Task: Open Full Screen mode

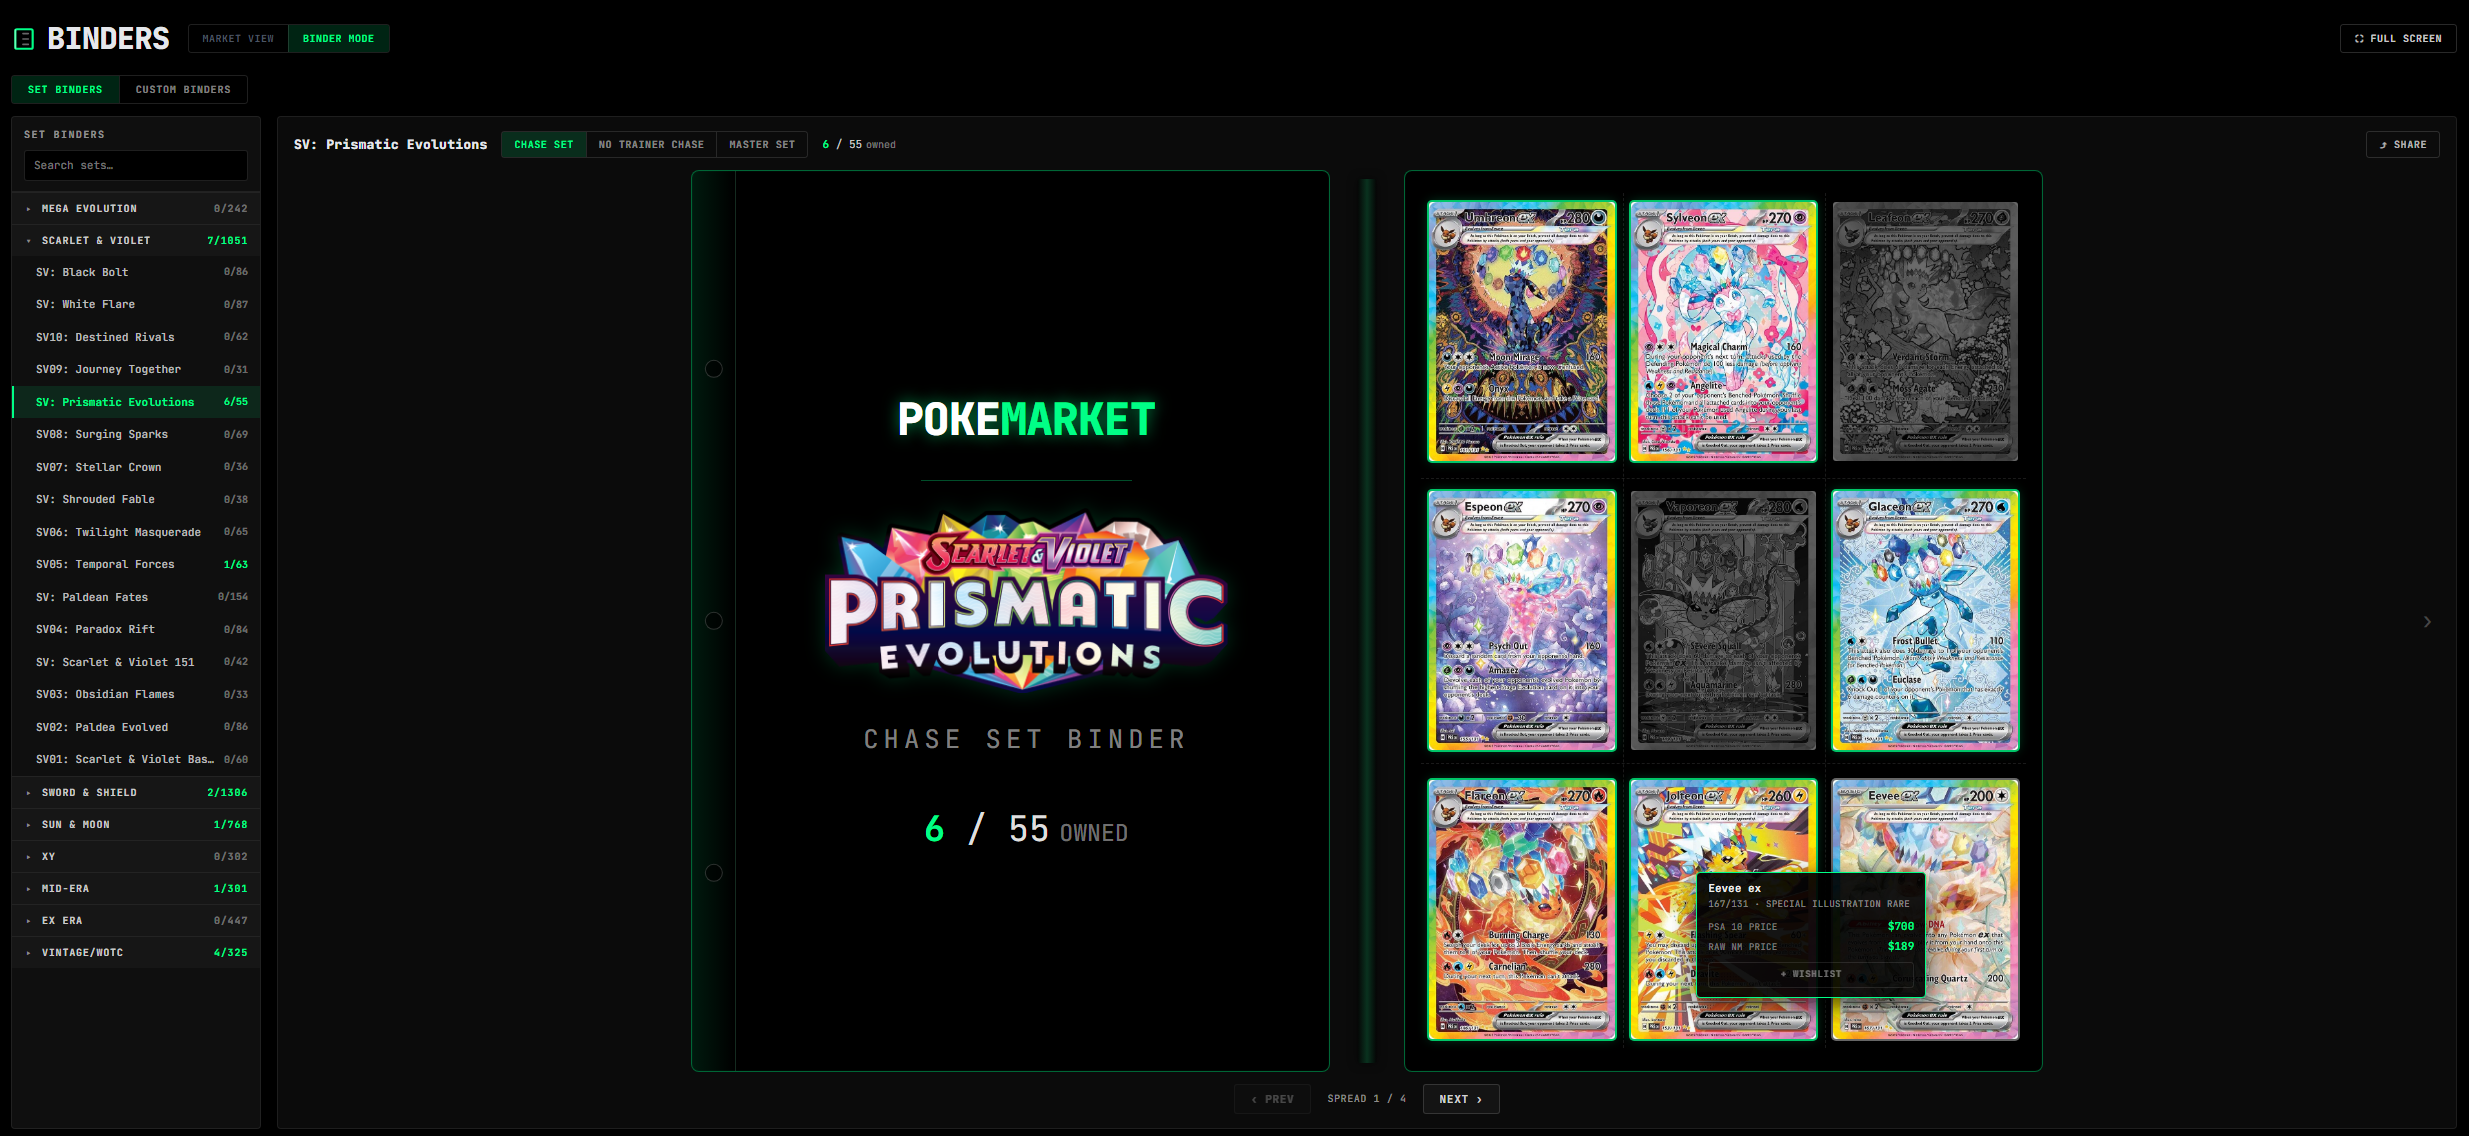Action: click(x=2397, y=39)
